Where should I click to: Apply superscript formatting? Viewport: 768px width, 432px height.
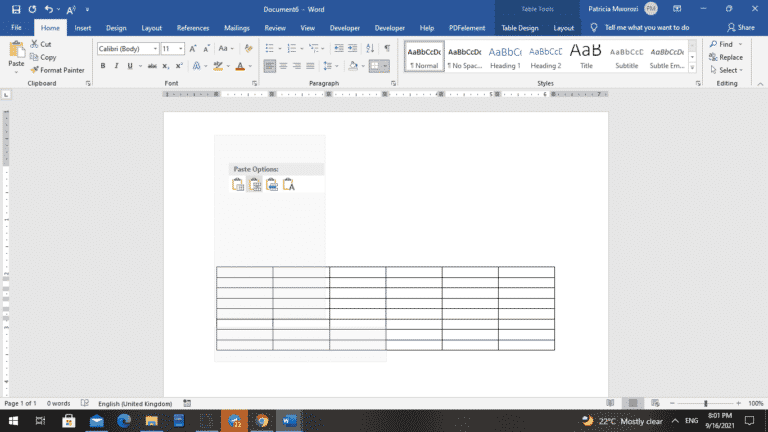(179, 66)
